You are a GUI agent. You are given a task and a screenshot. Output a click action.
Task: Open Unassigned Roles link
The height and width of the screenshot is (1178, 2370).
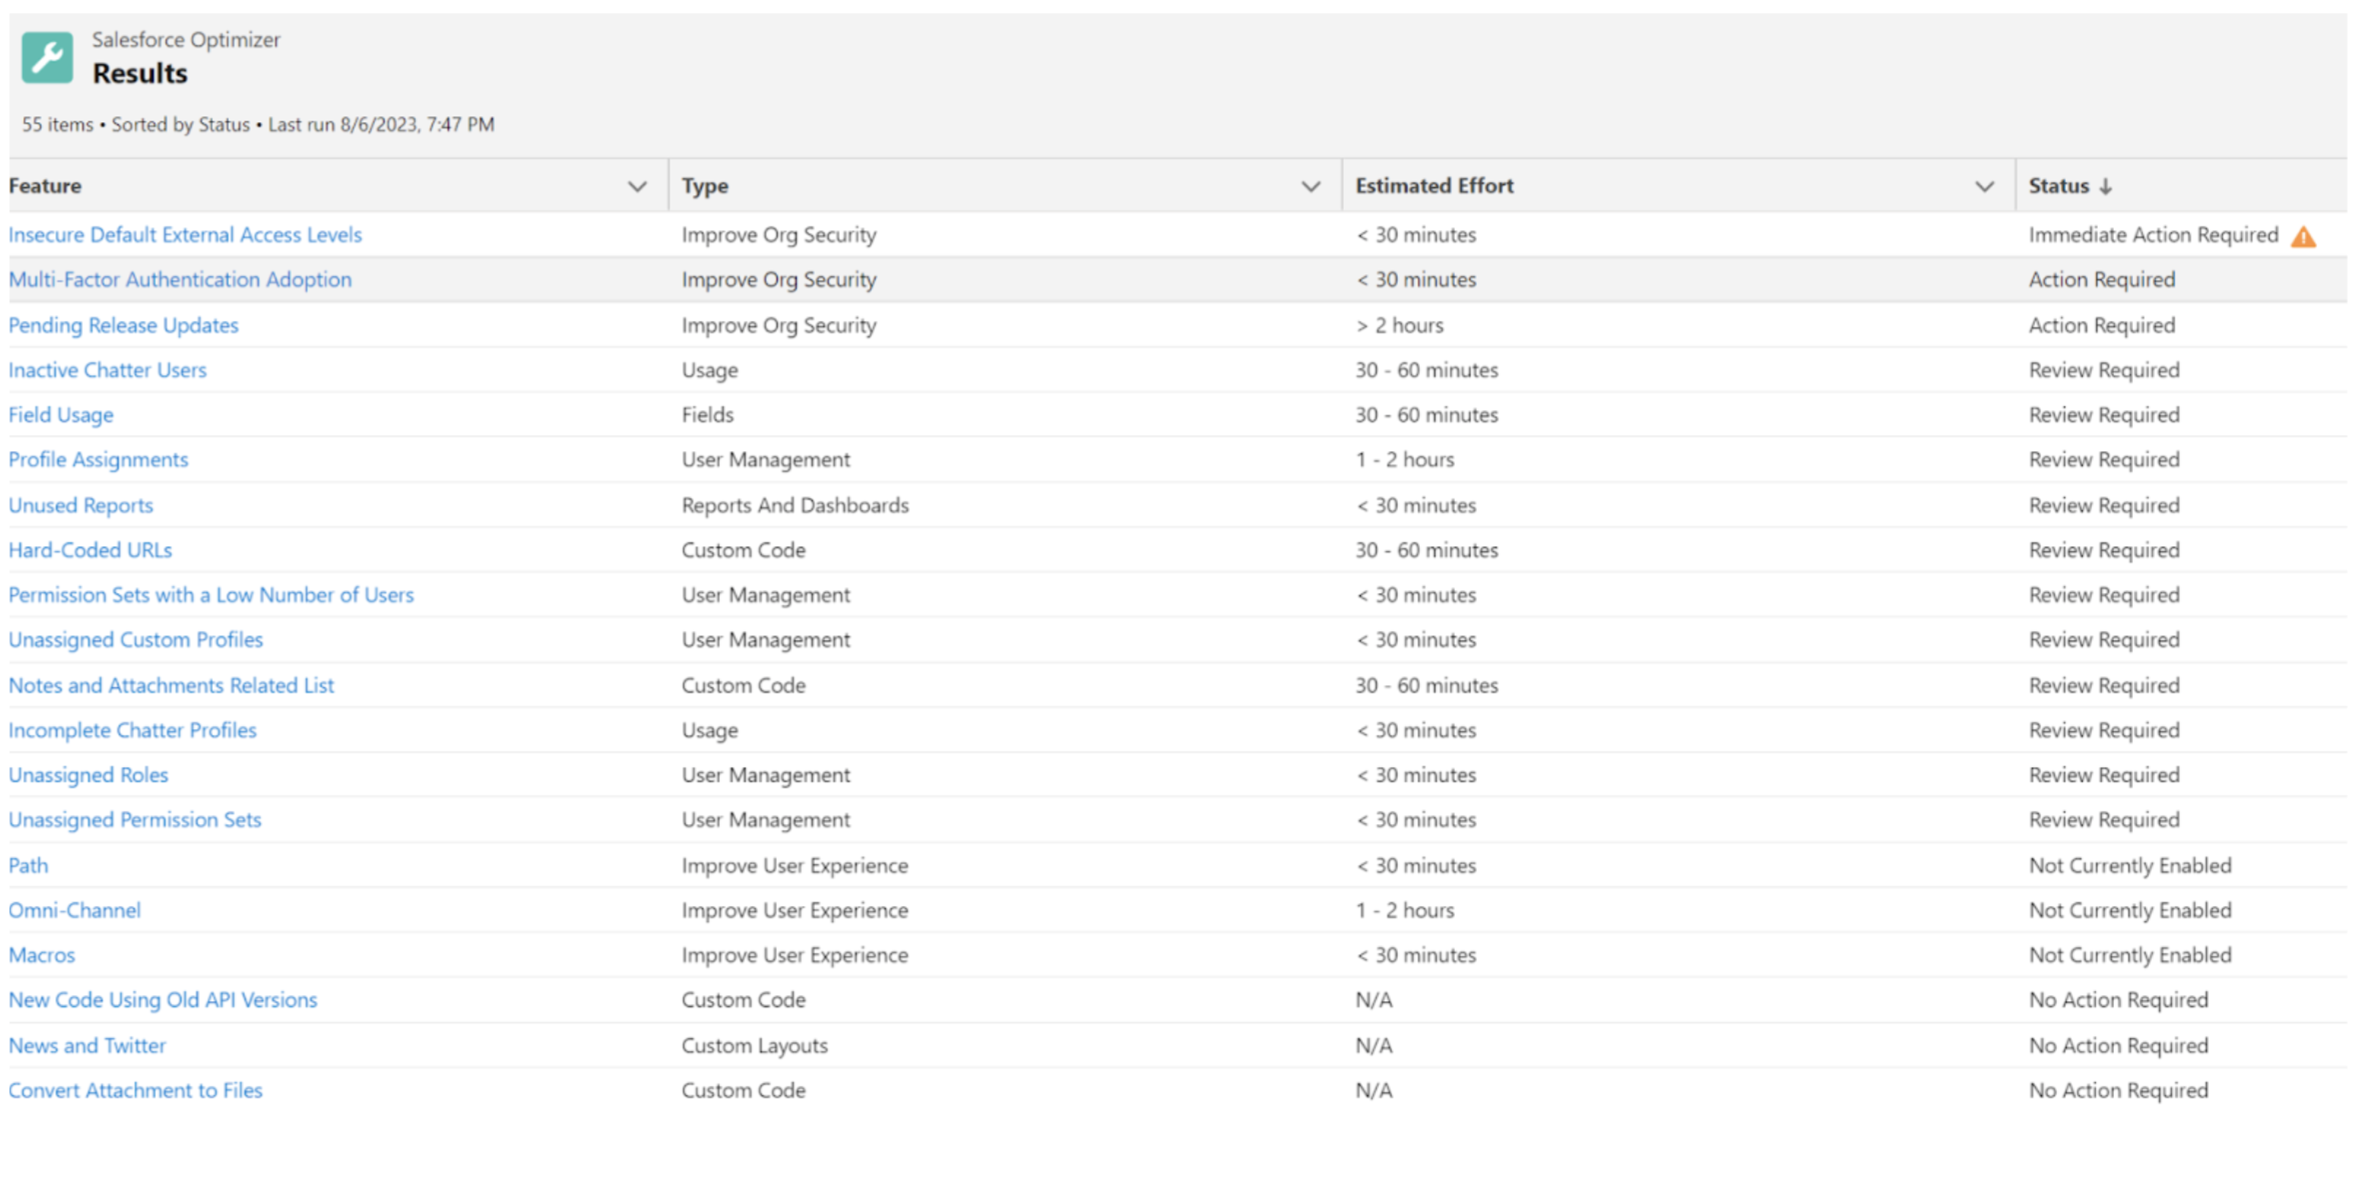pyautogui.click(x=88, y=775)
